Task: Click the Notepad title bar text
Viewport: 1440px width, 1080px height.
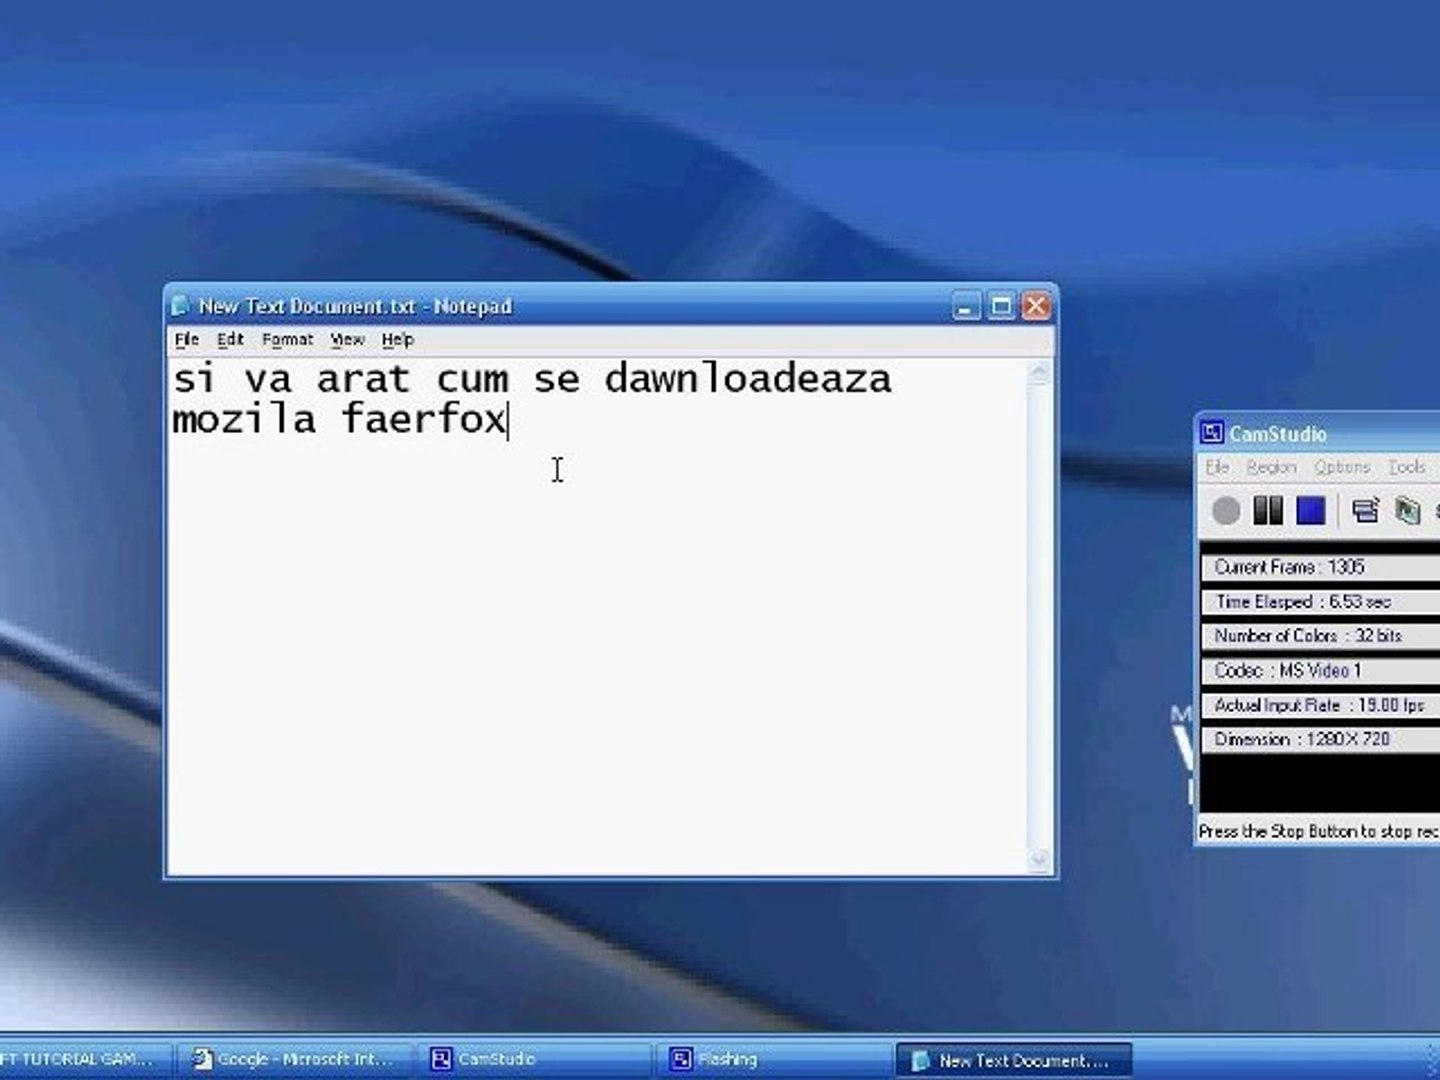Action: point(355,306)
